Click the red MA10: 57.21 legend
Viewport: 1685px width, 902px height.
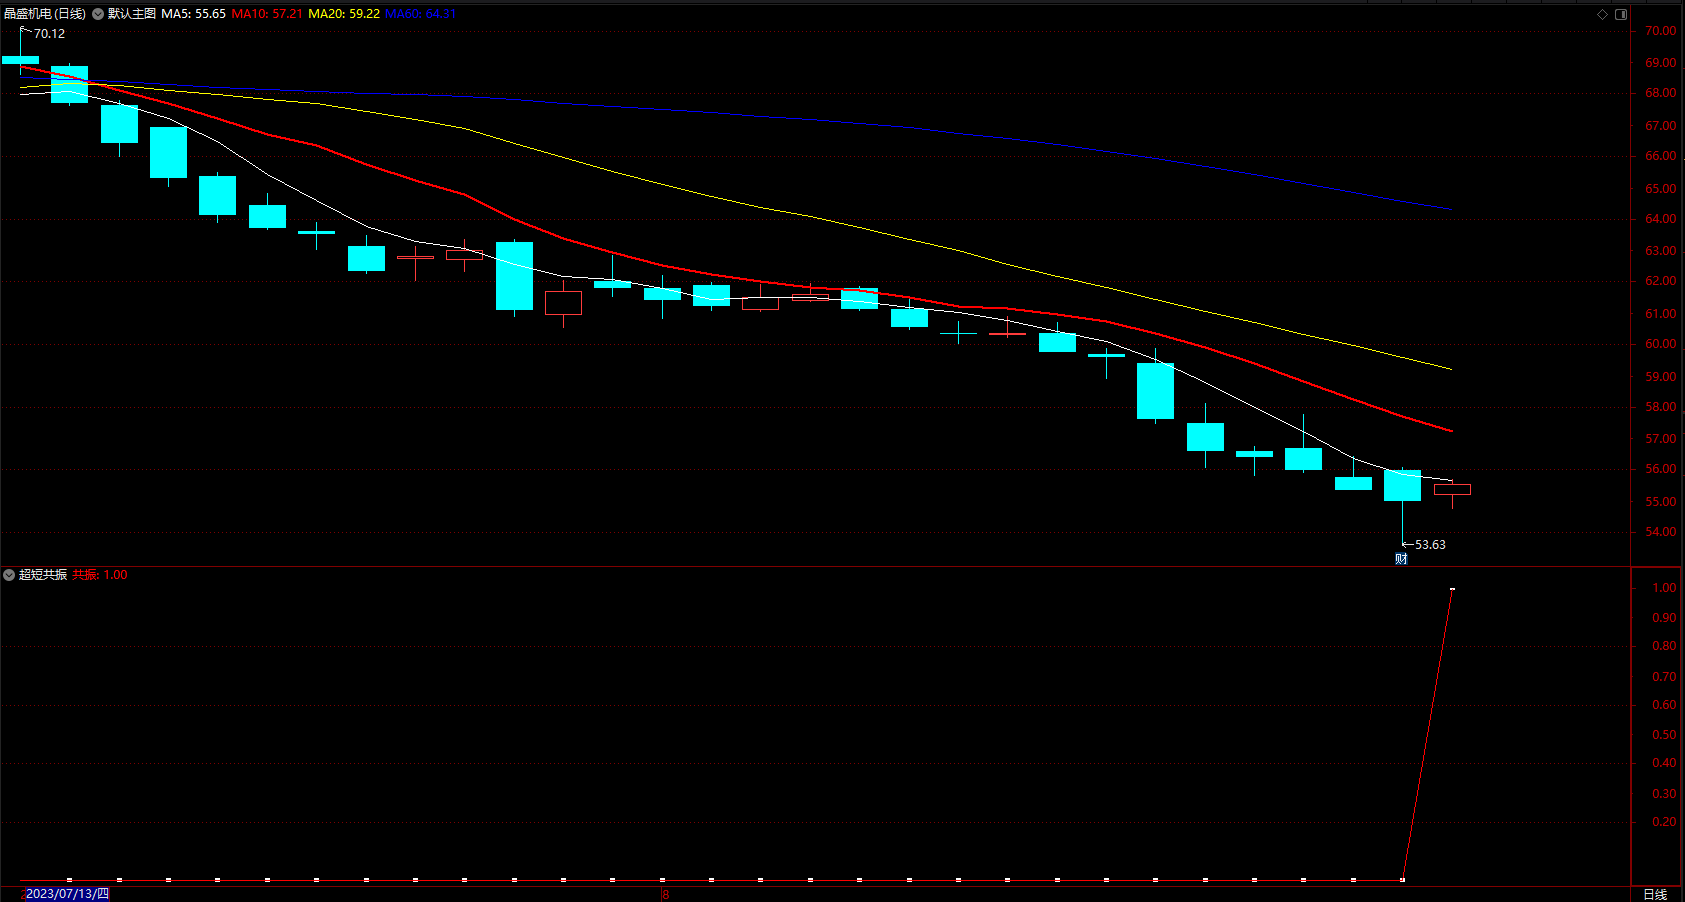pyautogui.click(x=267, y=14)
